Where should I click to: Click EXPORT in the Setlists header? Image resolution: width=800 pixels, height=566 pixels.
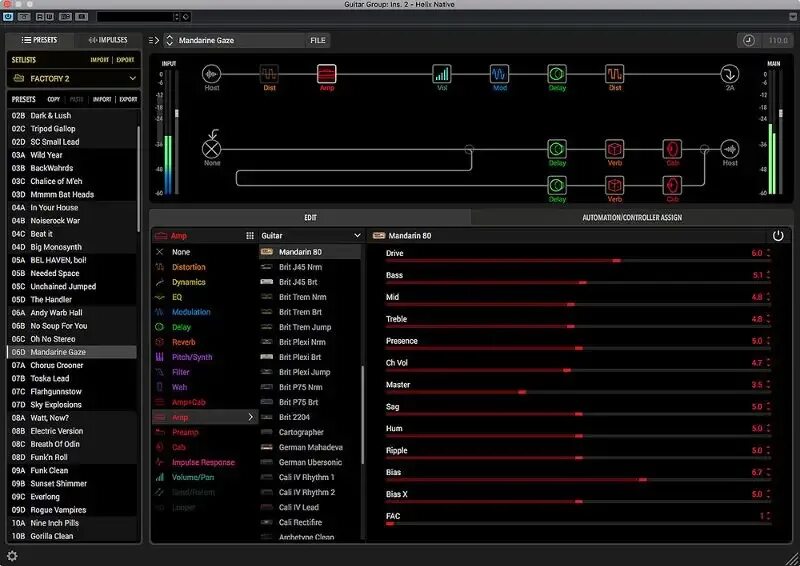click(x=125, y=60)
